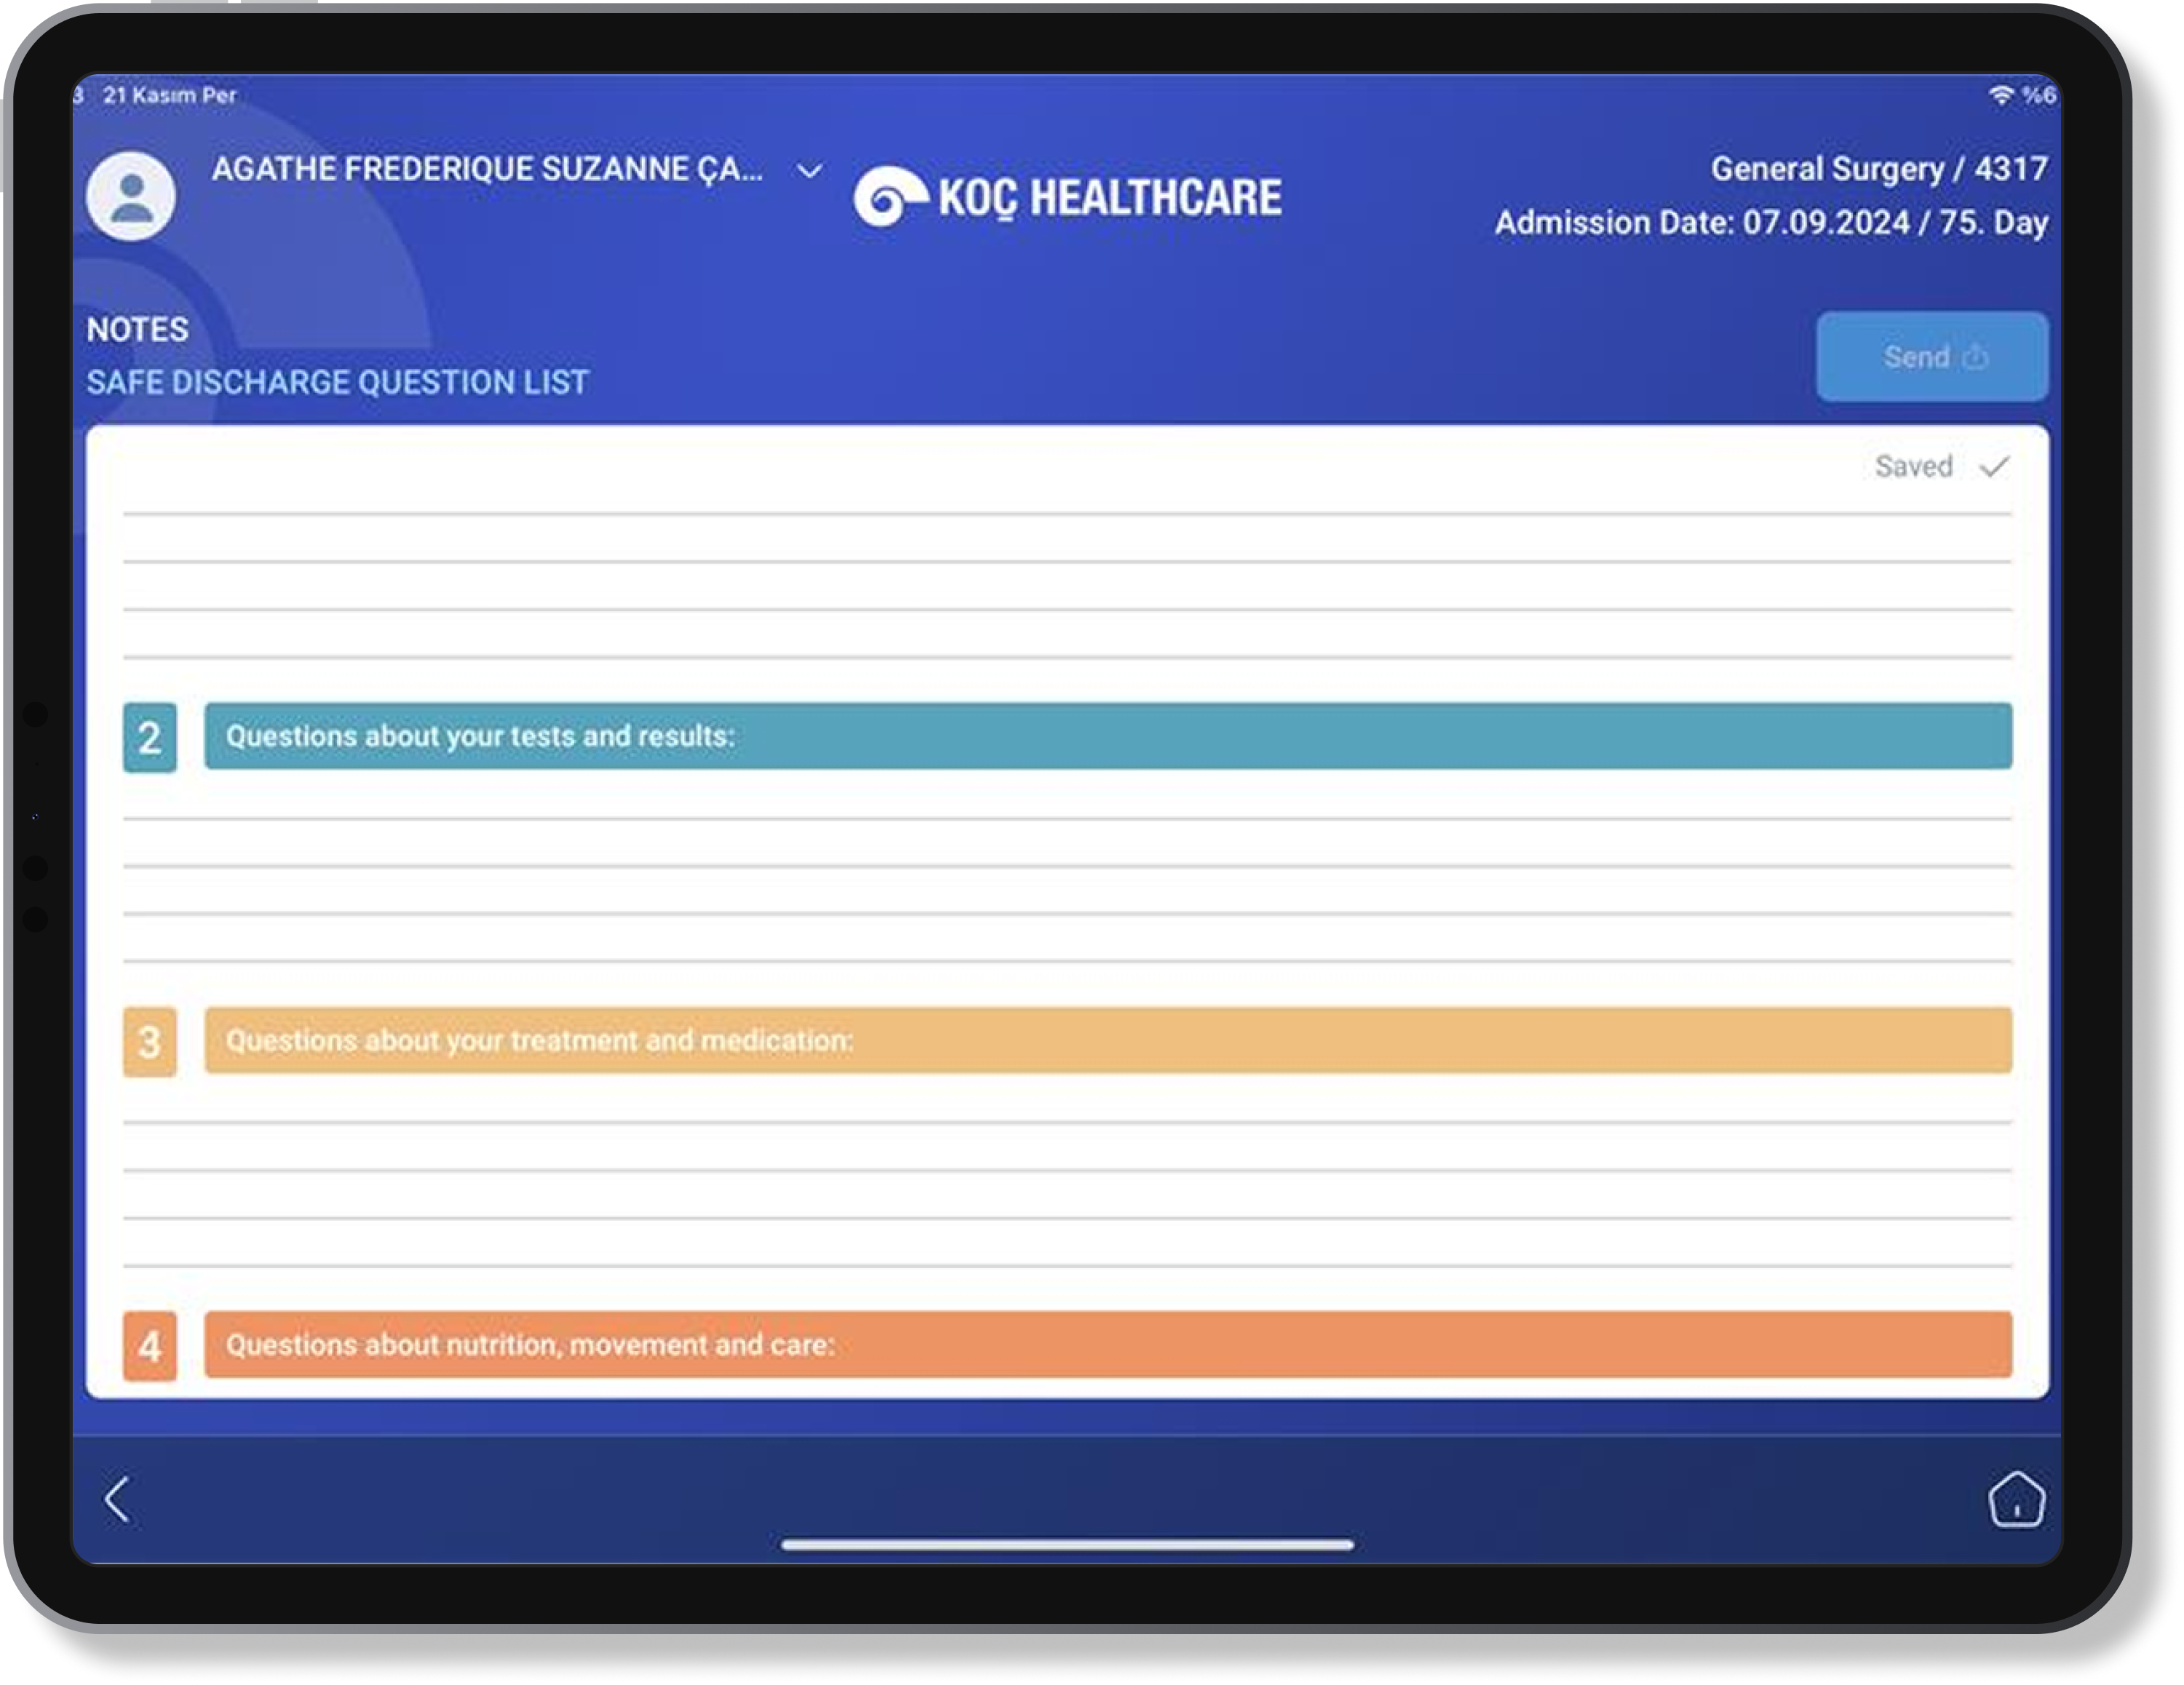Tap the patient profile avatar icon
The image size is (2184, 1685).
click(131, 197)
